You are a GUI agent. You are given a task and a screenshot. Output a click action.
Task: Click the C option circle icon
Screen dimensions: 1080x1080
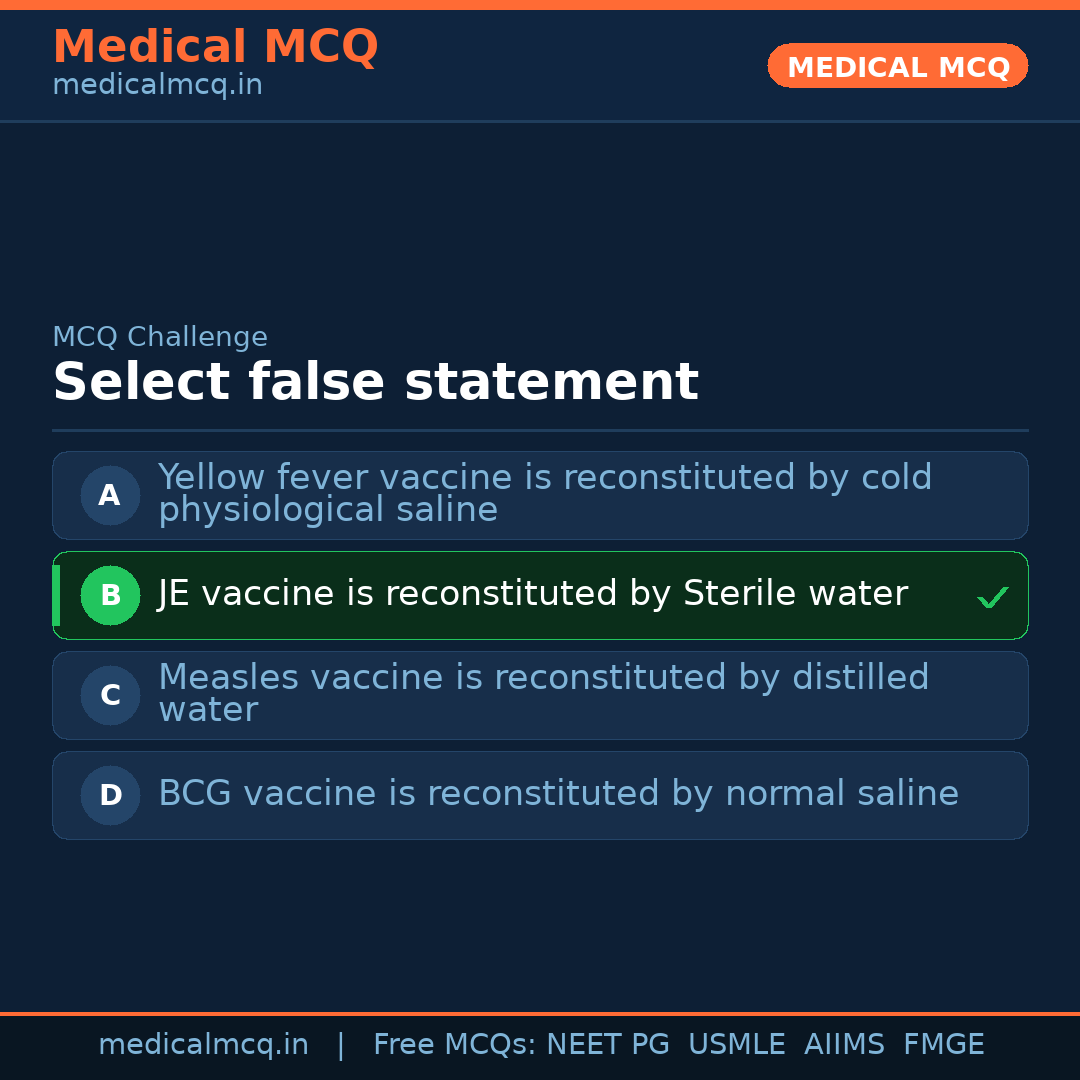click(x=110, y=695)
